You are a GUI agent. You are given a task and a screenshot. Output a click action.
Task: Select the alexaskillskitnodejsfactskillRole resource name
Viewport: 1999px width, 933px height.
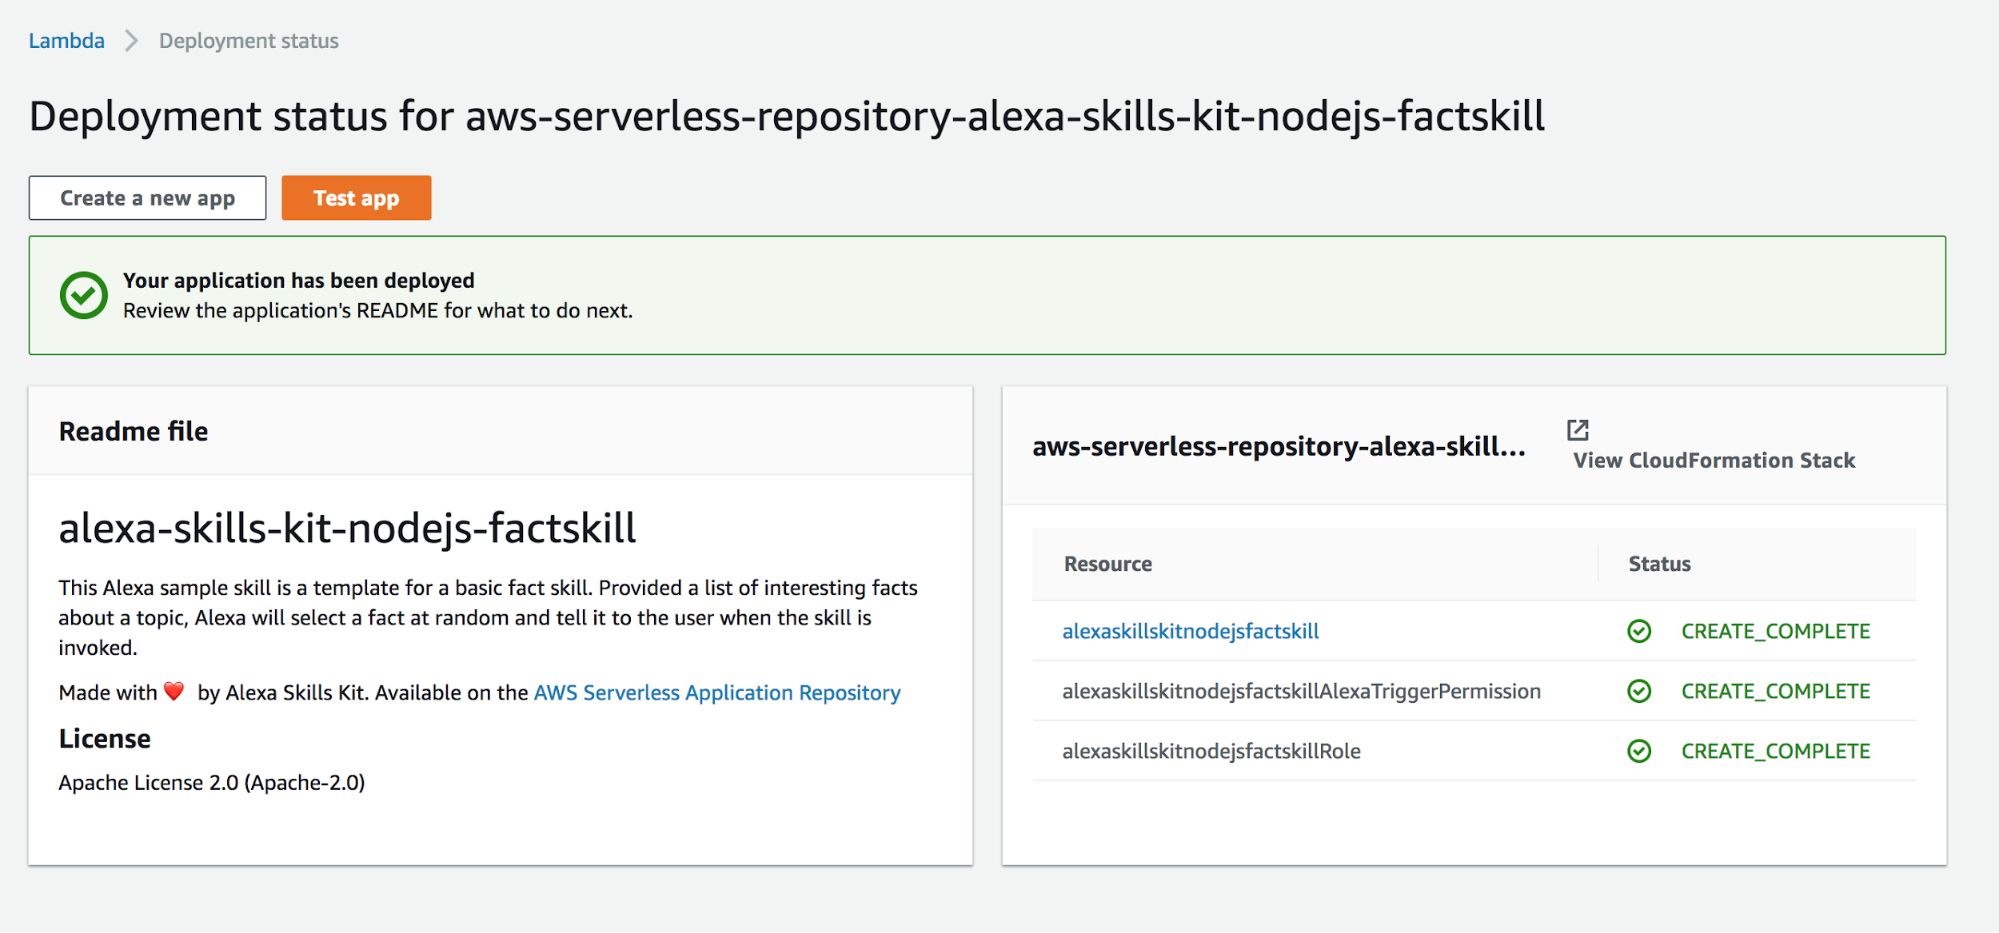click(x=1210, y=751)
